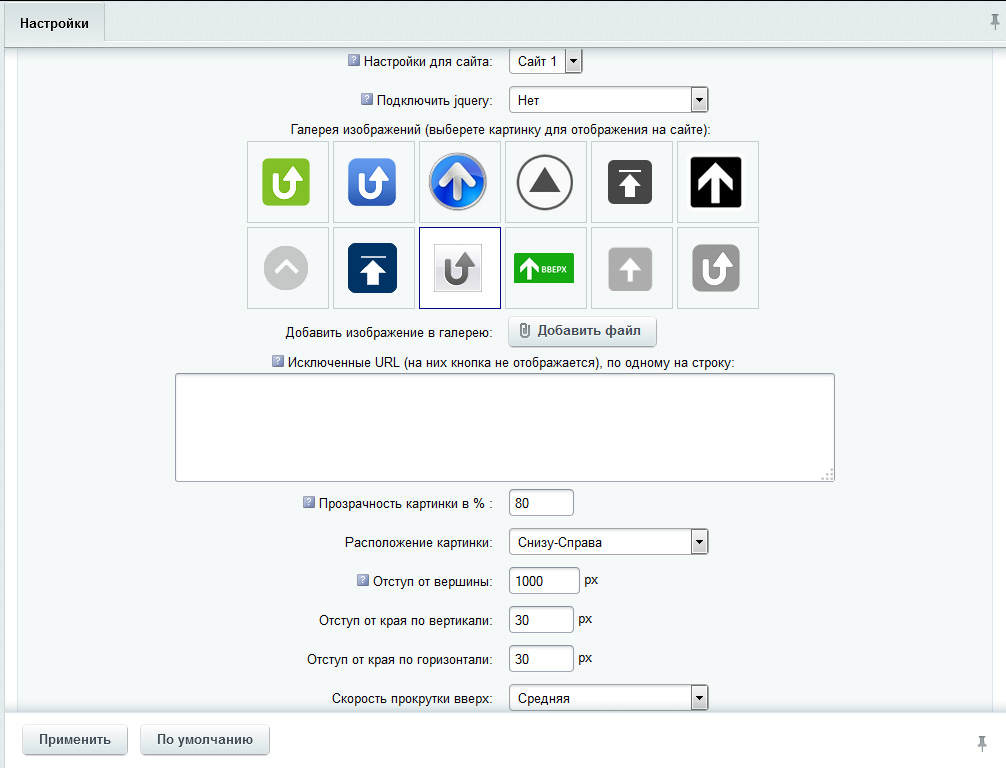Click the Добавить файл button

click(582, 331)
